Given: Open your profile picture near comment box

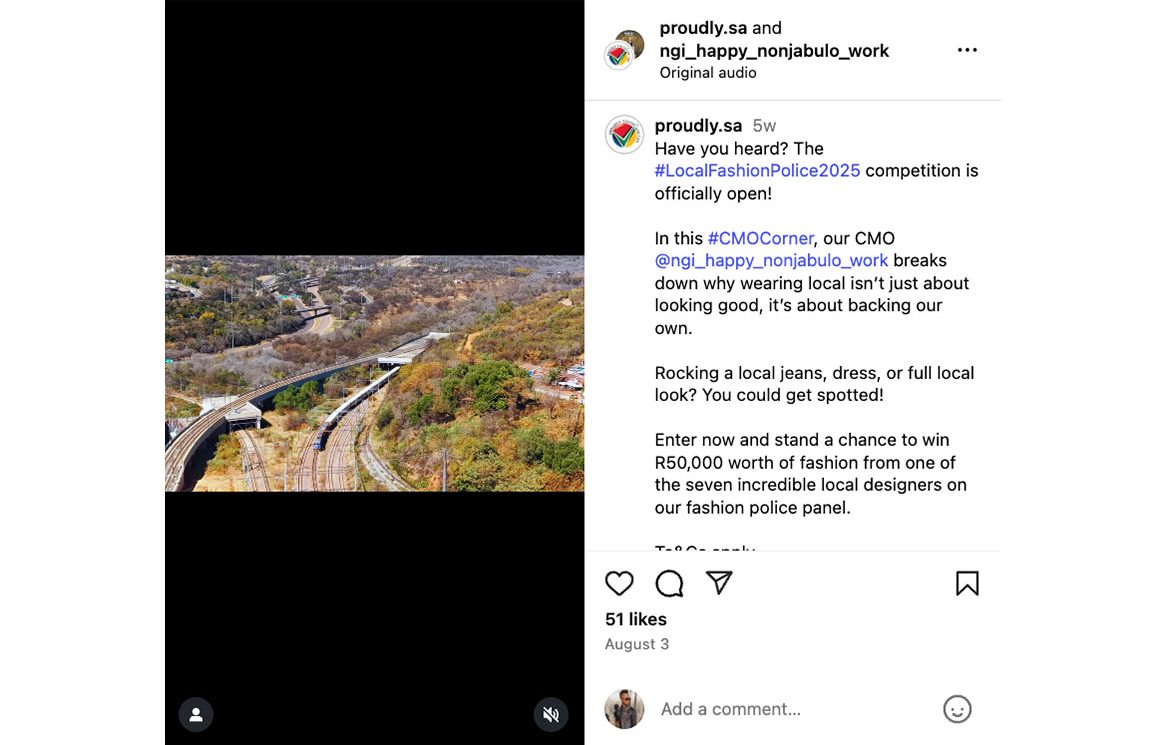Looking at the screenshot, I should (624, 709).
